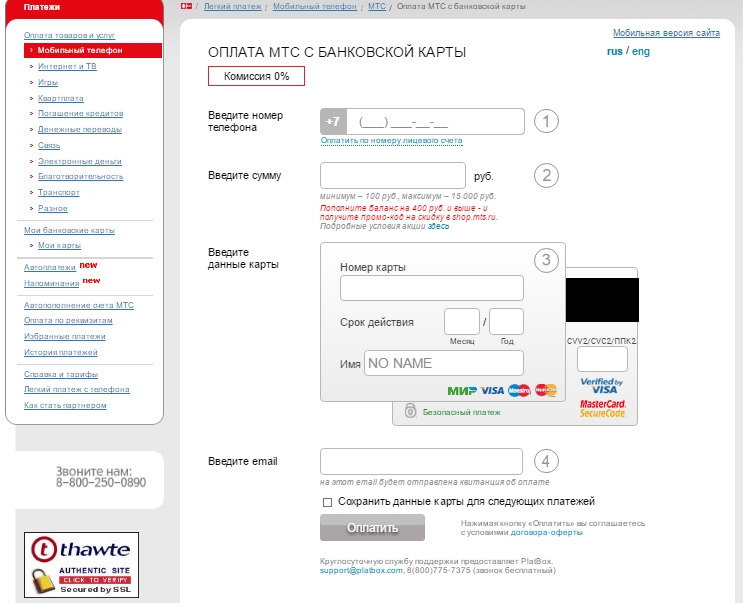Click the Verified by VISA logo
This screenshot has width=743, height=603.
(601, 386)
